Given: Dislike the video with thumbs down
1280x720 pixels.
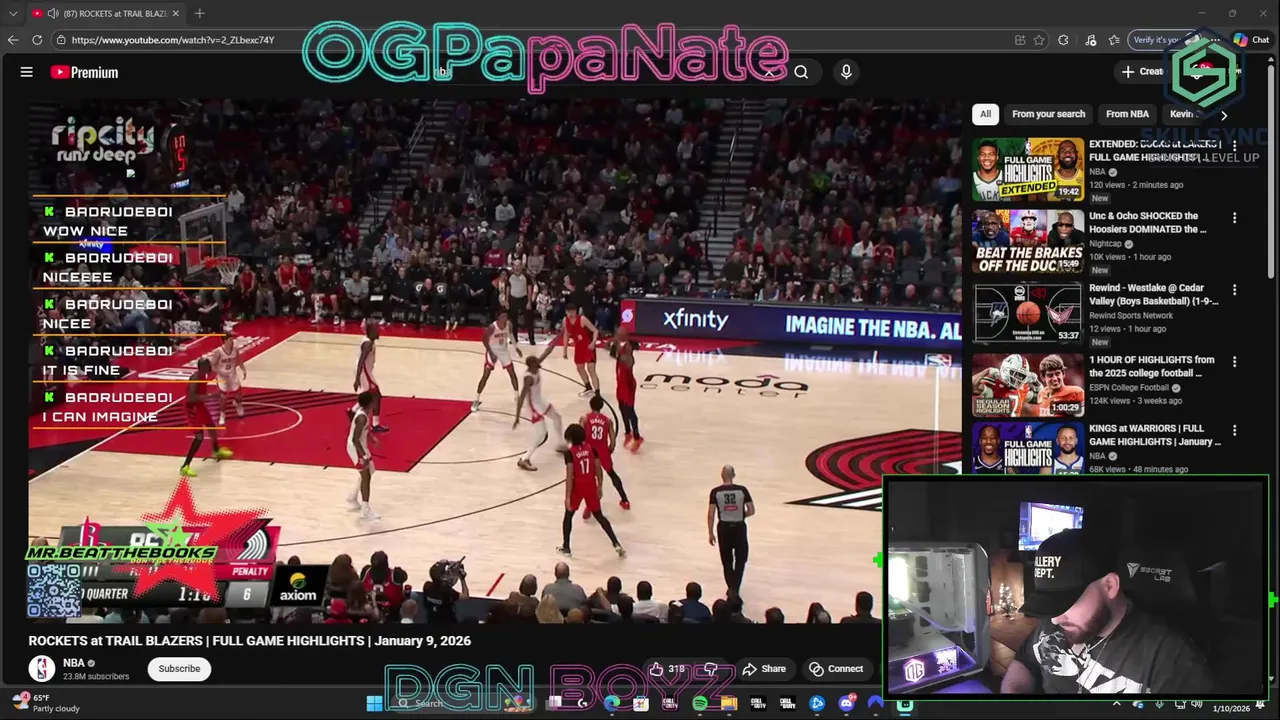Looking at the screenshot, I should tap(711, 669).
